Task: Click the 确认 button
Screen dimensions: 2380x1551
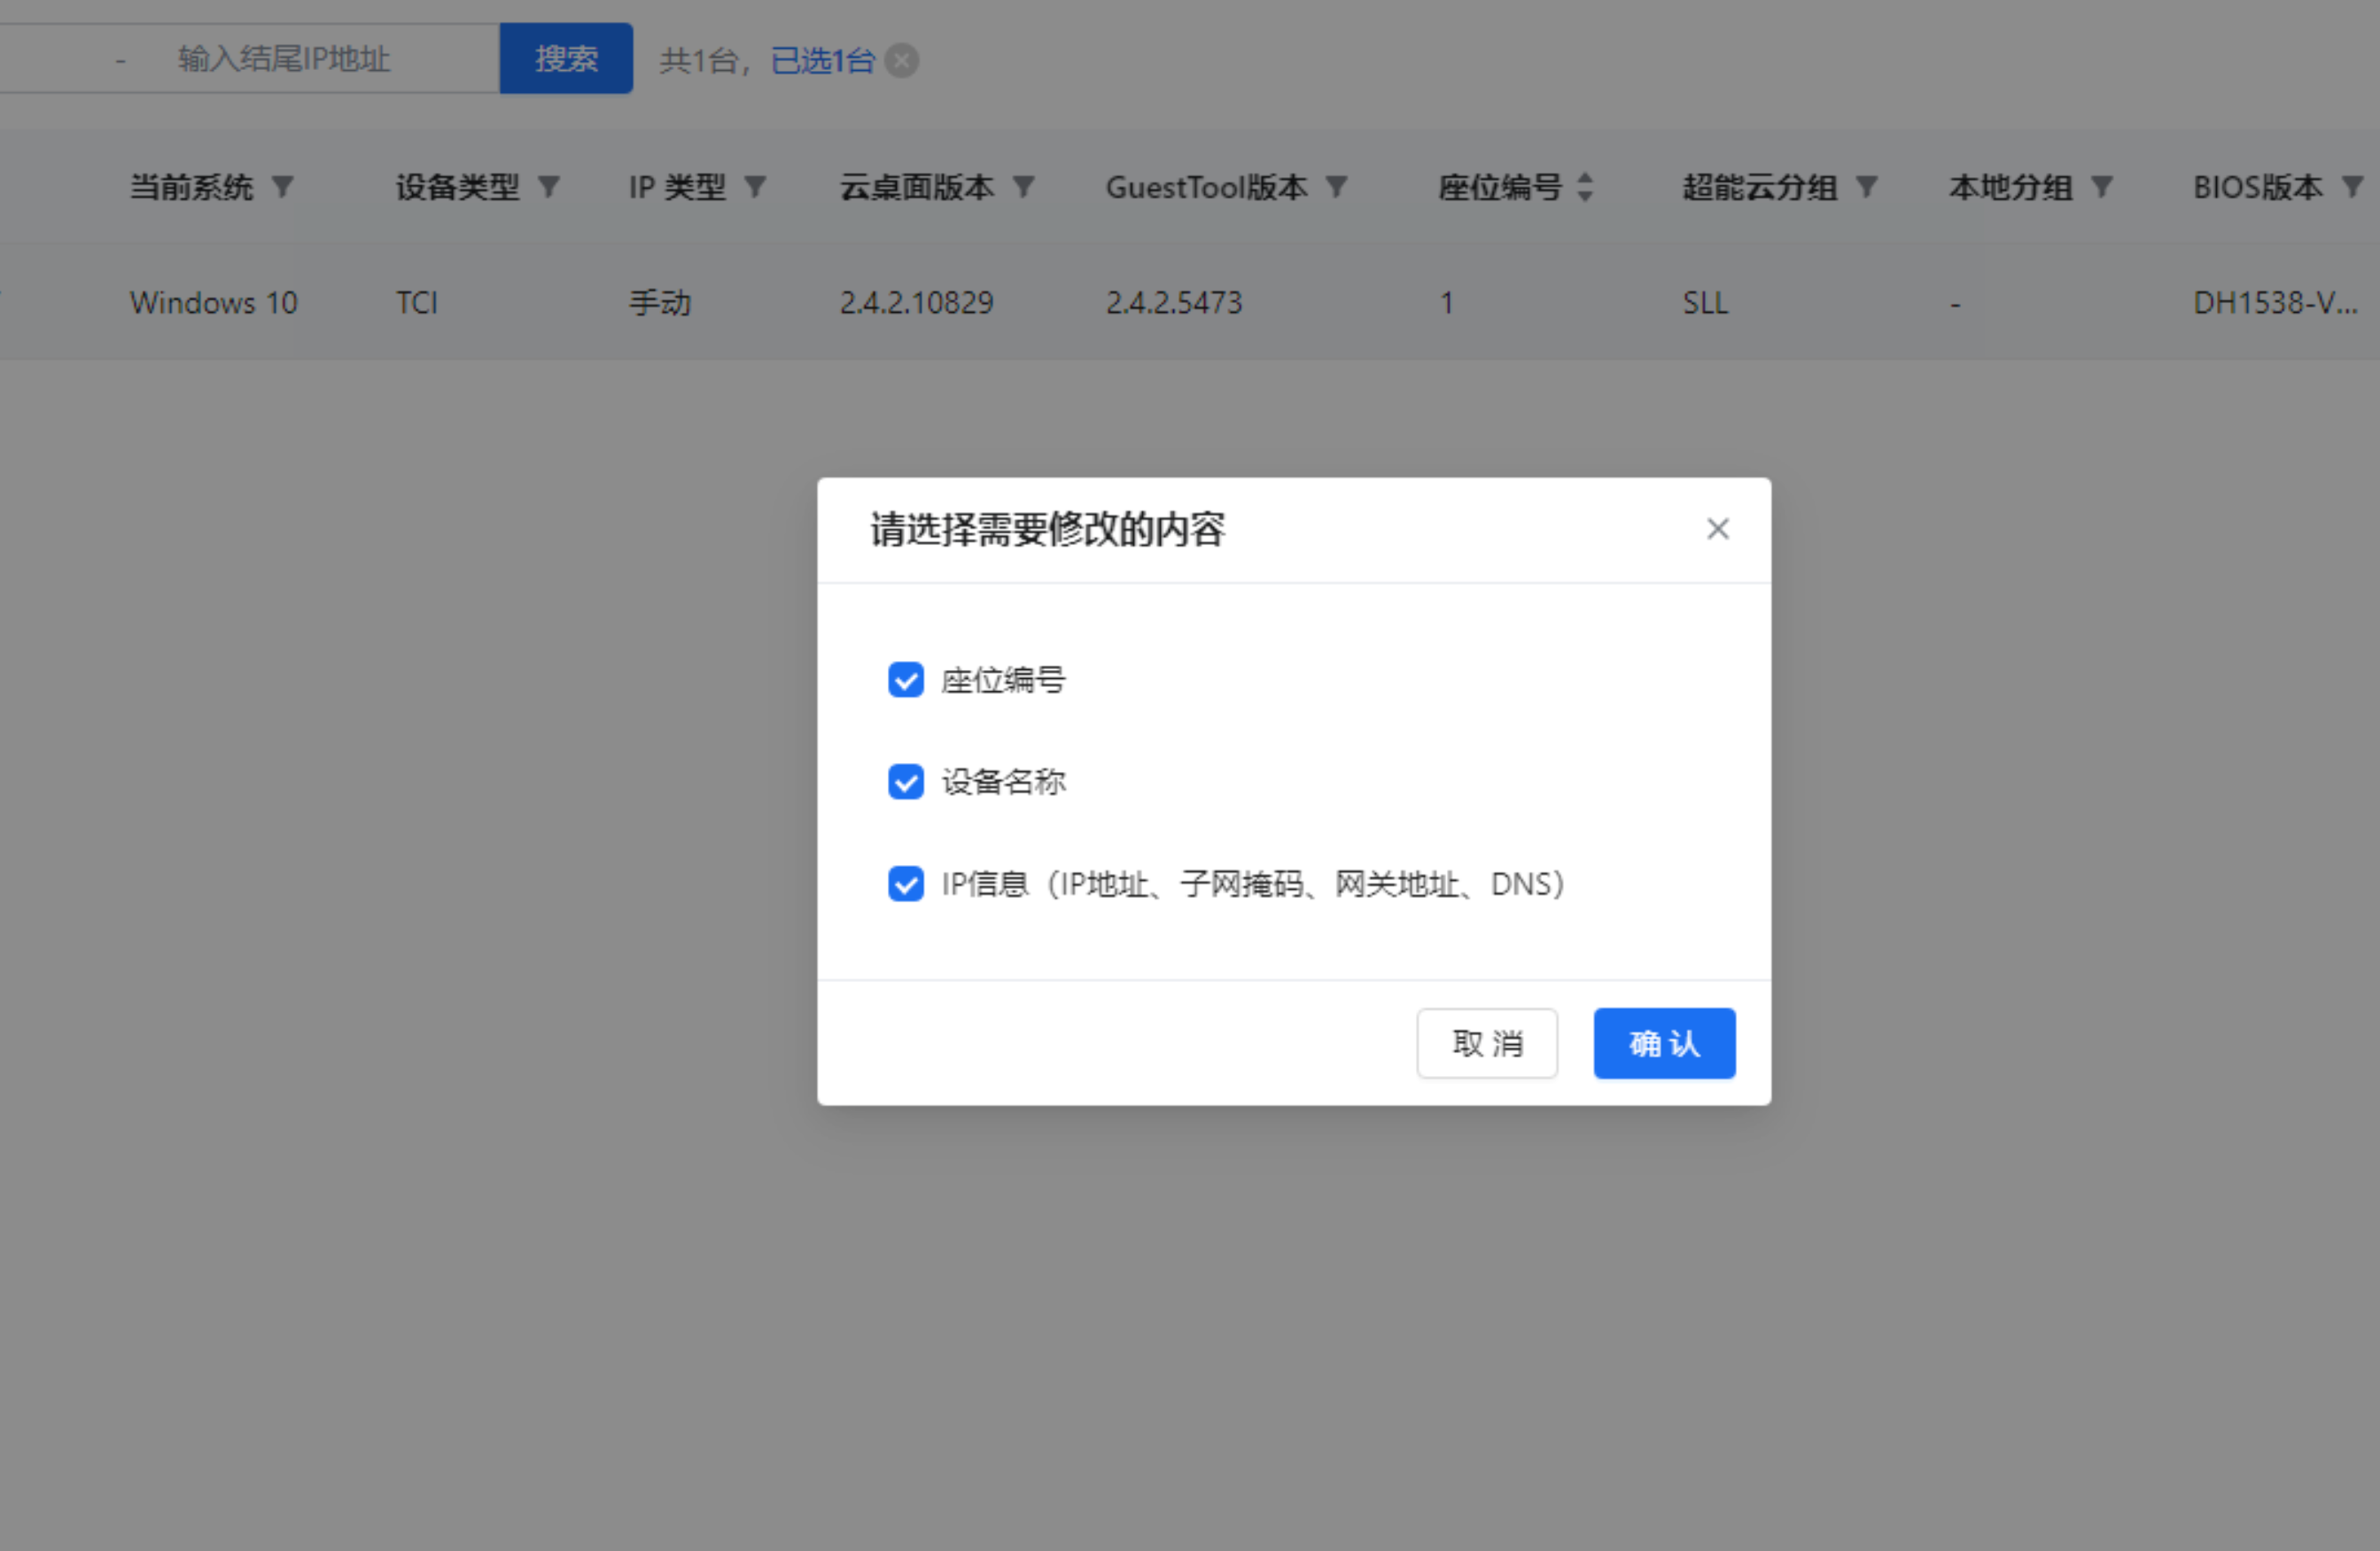Action: (1663, 1043)
